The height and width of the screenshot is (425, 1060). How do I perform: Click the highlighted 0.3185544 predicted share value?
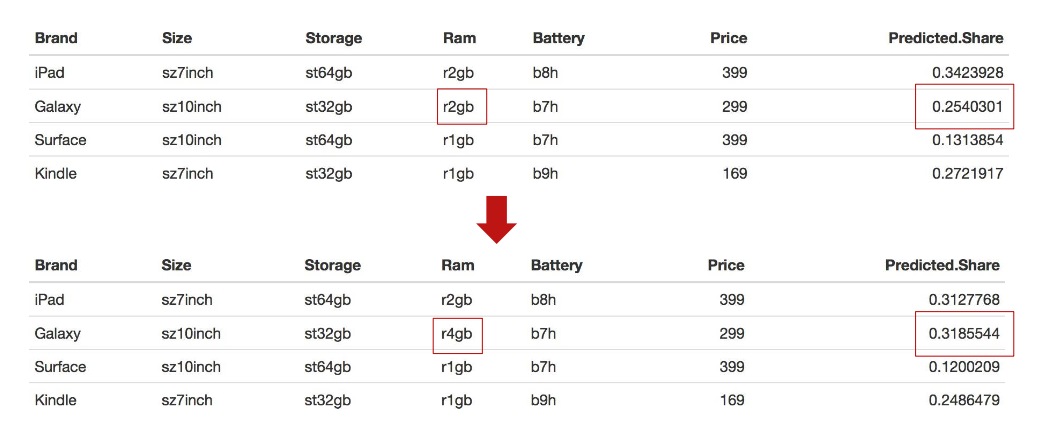pyautogui.click(x=963, y=333)
